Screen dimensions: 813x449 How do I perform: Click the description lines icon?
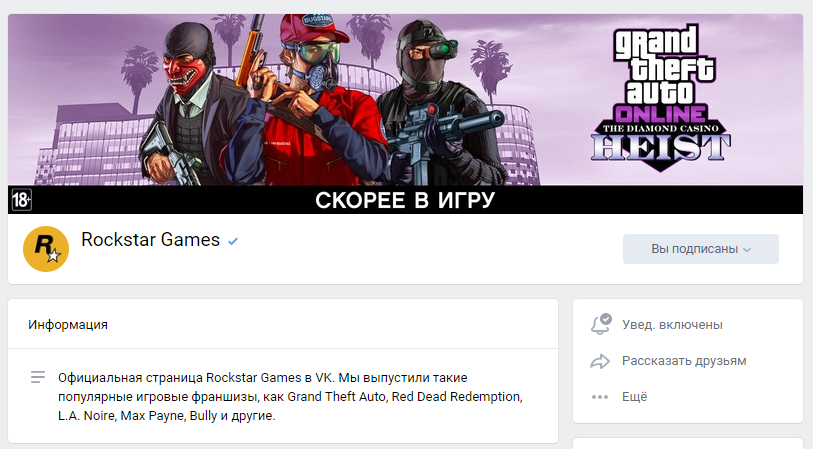coord(38,377)
